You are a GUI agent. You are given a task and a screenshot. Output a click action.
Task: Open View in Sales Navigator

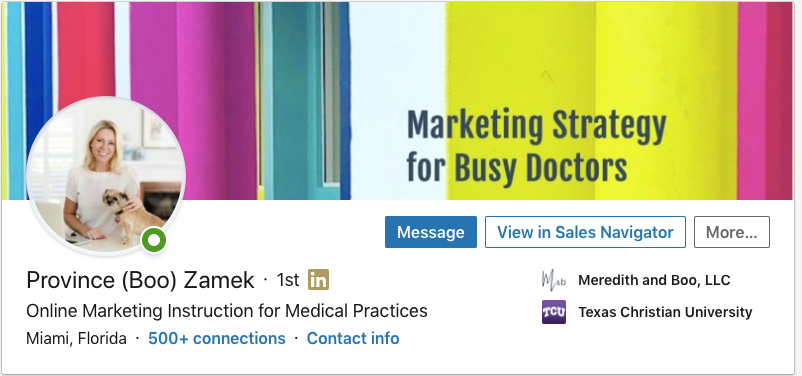click(585, 232)
